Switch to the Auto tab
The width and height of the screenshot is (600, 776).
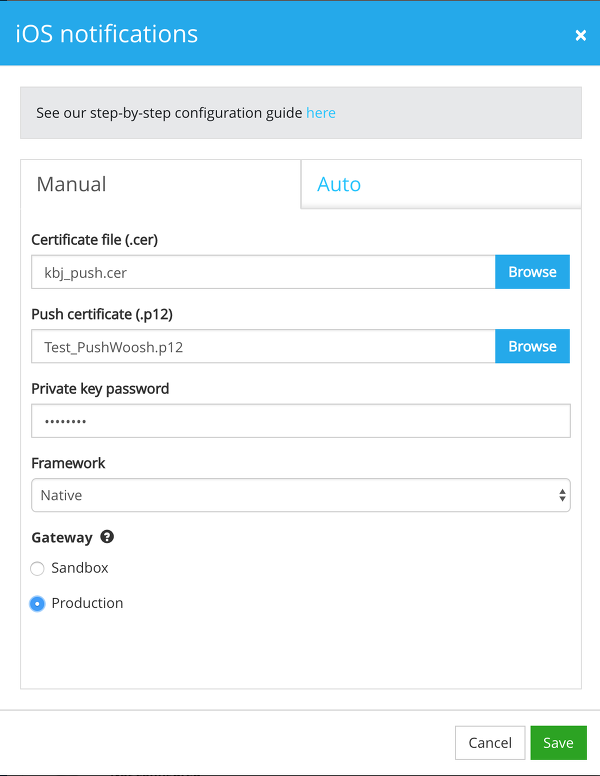[441, 184]
